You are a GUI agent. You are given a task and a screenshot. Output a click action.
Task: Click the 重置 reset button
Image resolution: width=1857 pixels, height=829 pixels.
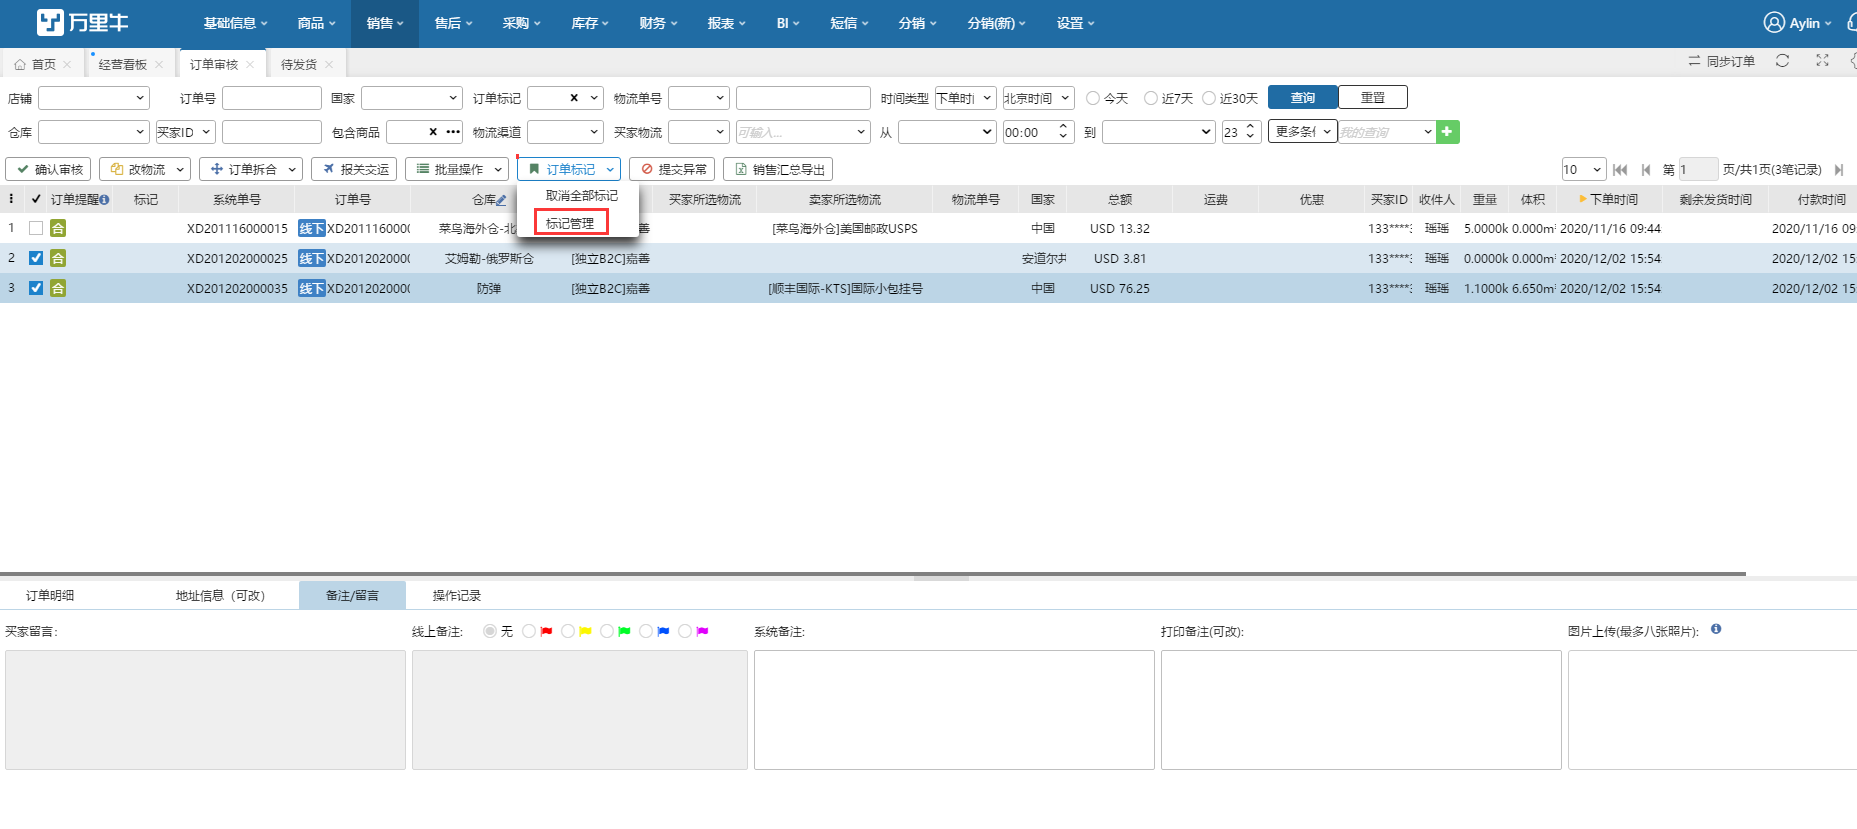click(1373, 98)
